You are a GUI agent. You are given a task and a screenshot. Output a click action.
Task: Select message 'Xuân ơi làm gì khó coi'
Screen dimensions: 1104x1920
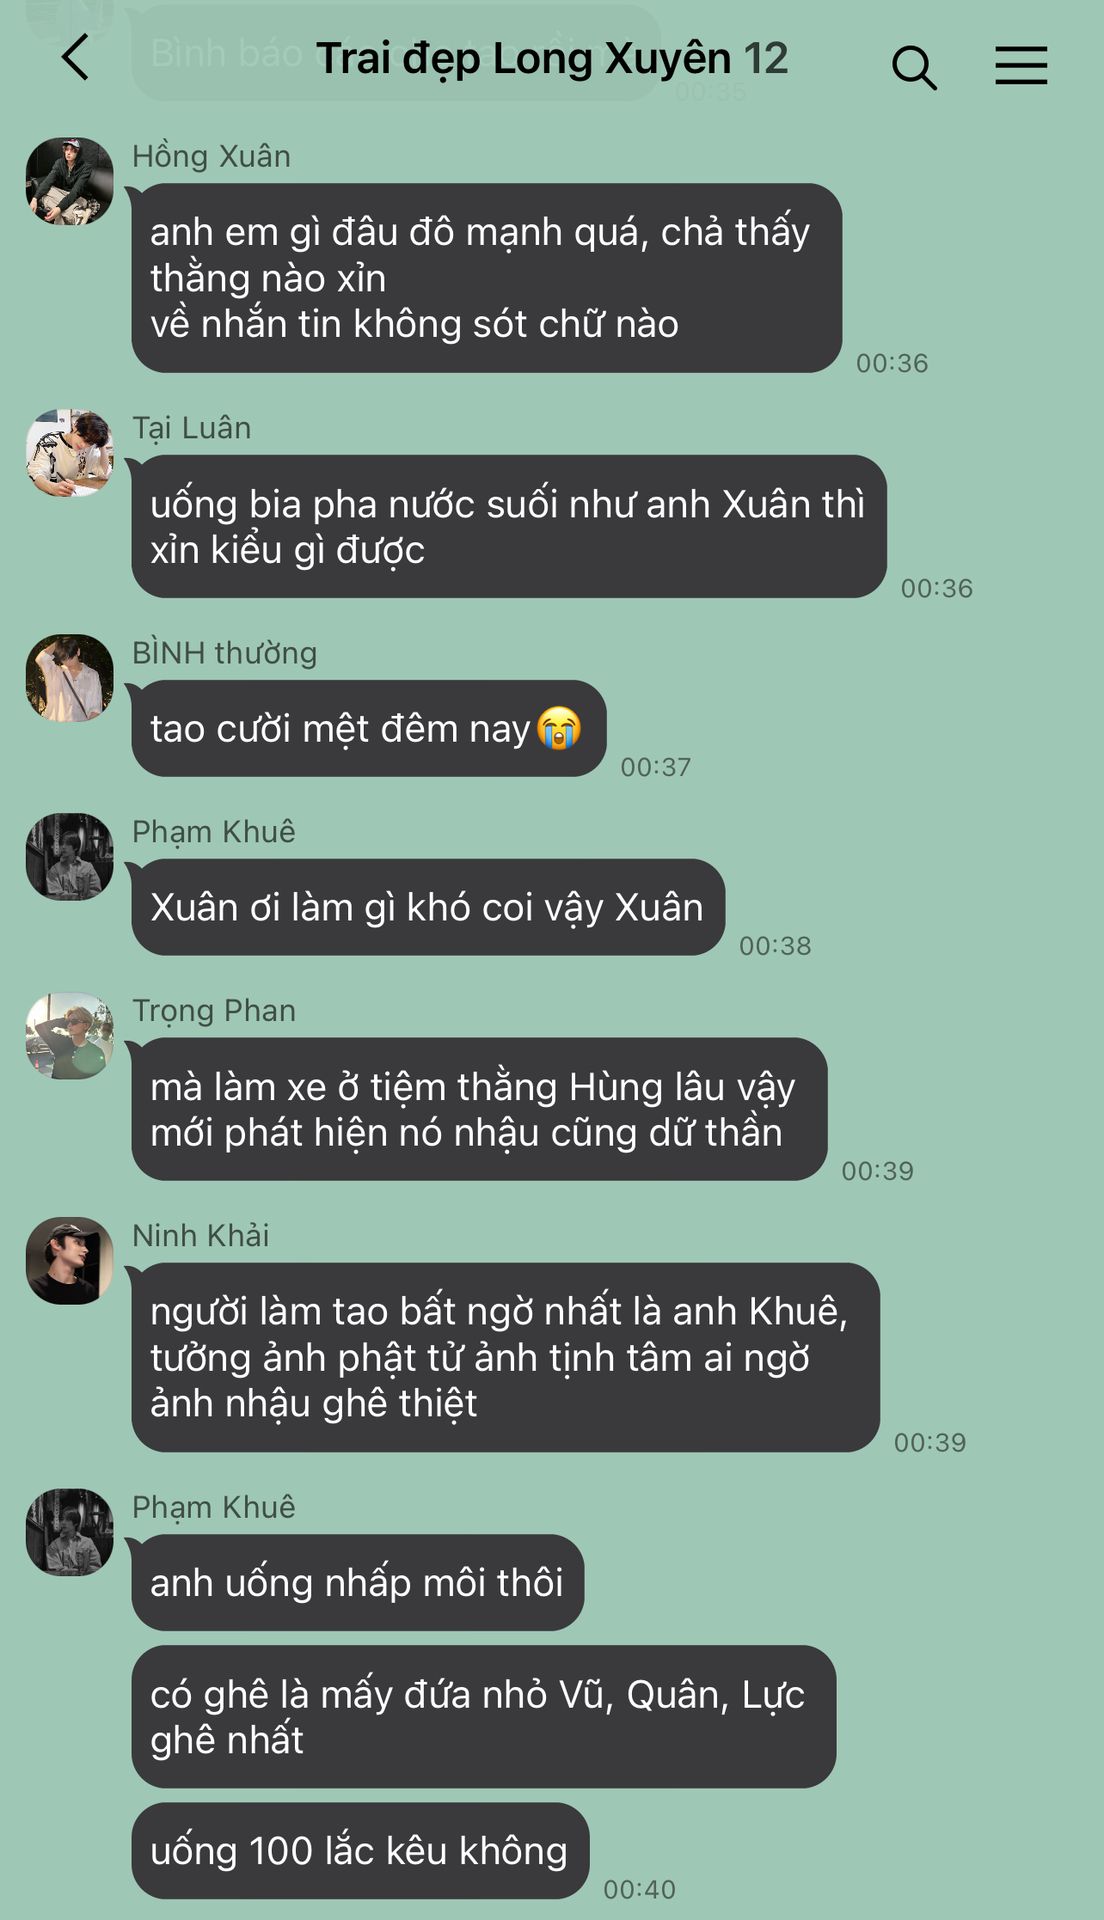pos(428,907)
